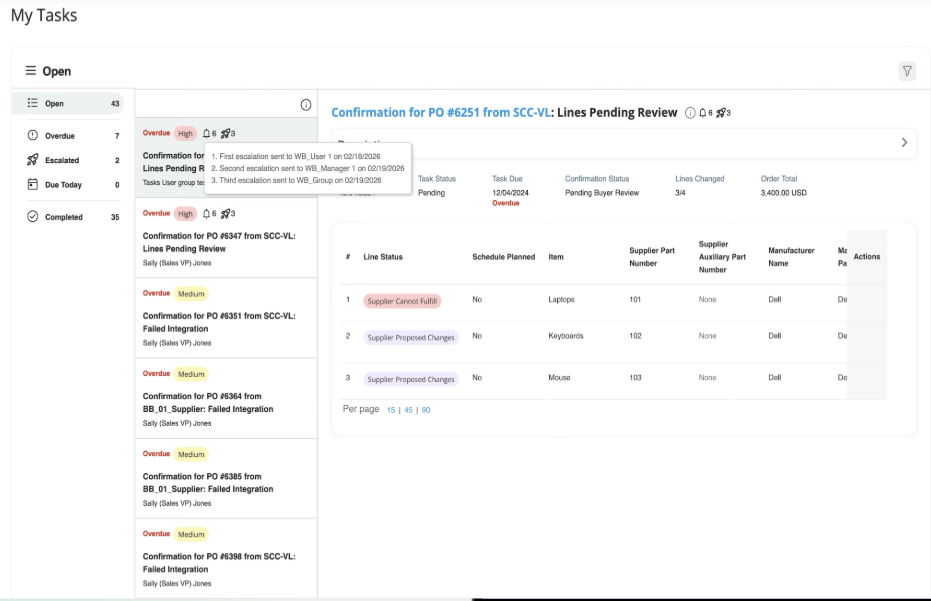Open task Confirmation for PO #6364 Failed Integration
931x601 pixels.
226,398
